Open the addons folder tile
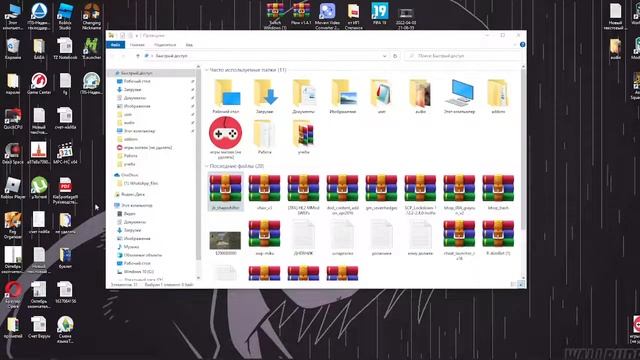 point(498,96)
